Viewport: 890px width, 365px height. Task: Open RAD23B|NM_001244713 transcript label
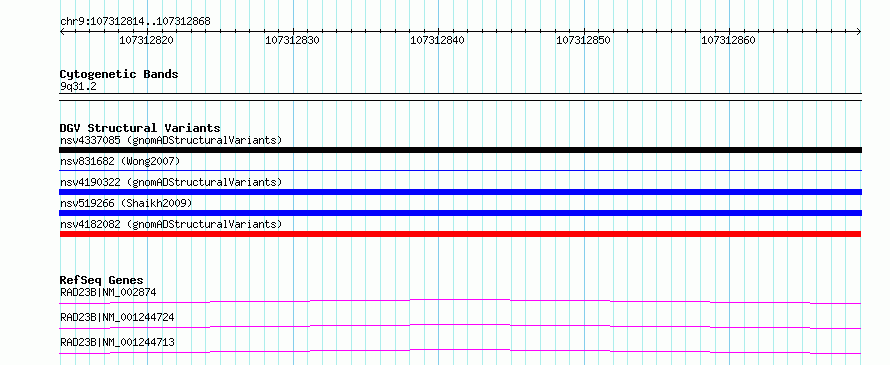point(117,342)
